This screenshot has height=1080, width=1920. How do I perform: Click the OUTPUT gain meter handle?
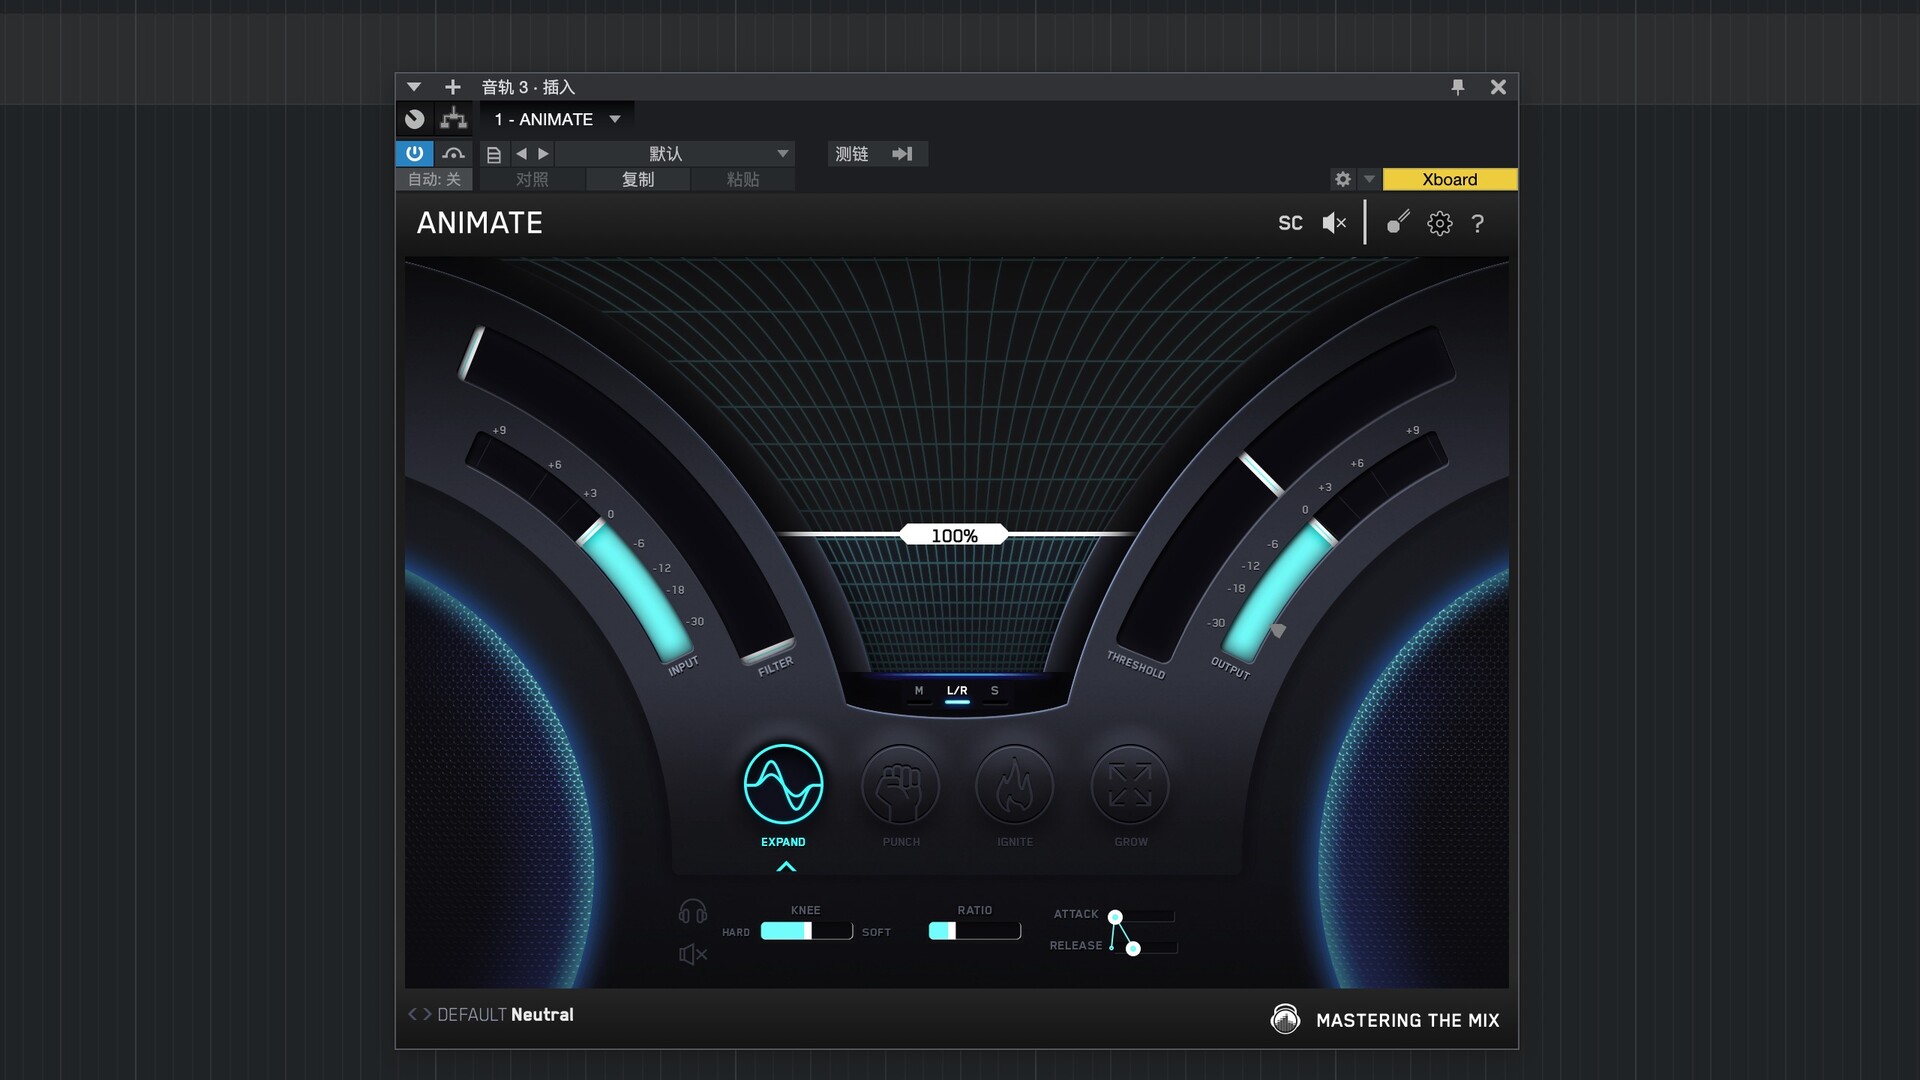pyautogui.click(x=1324, y=533)
